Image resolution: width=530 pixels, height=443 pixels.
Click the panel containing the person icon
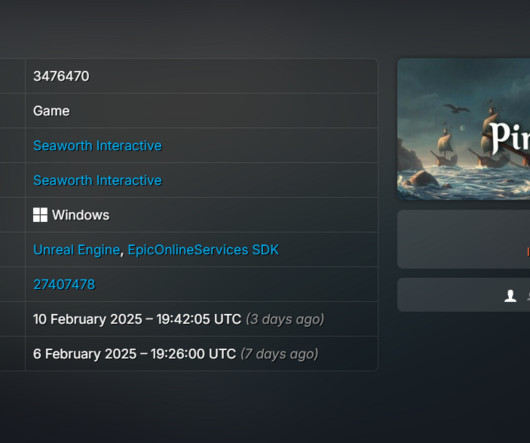(463, 295)
